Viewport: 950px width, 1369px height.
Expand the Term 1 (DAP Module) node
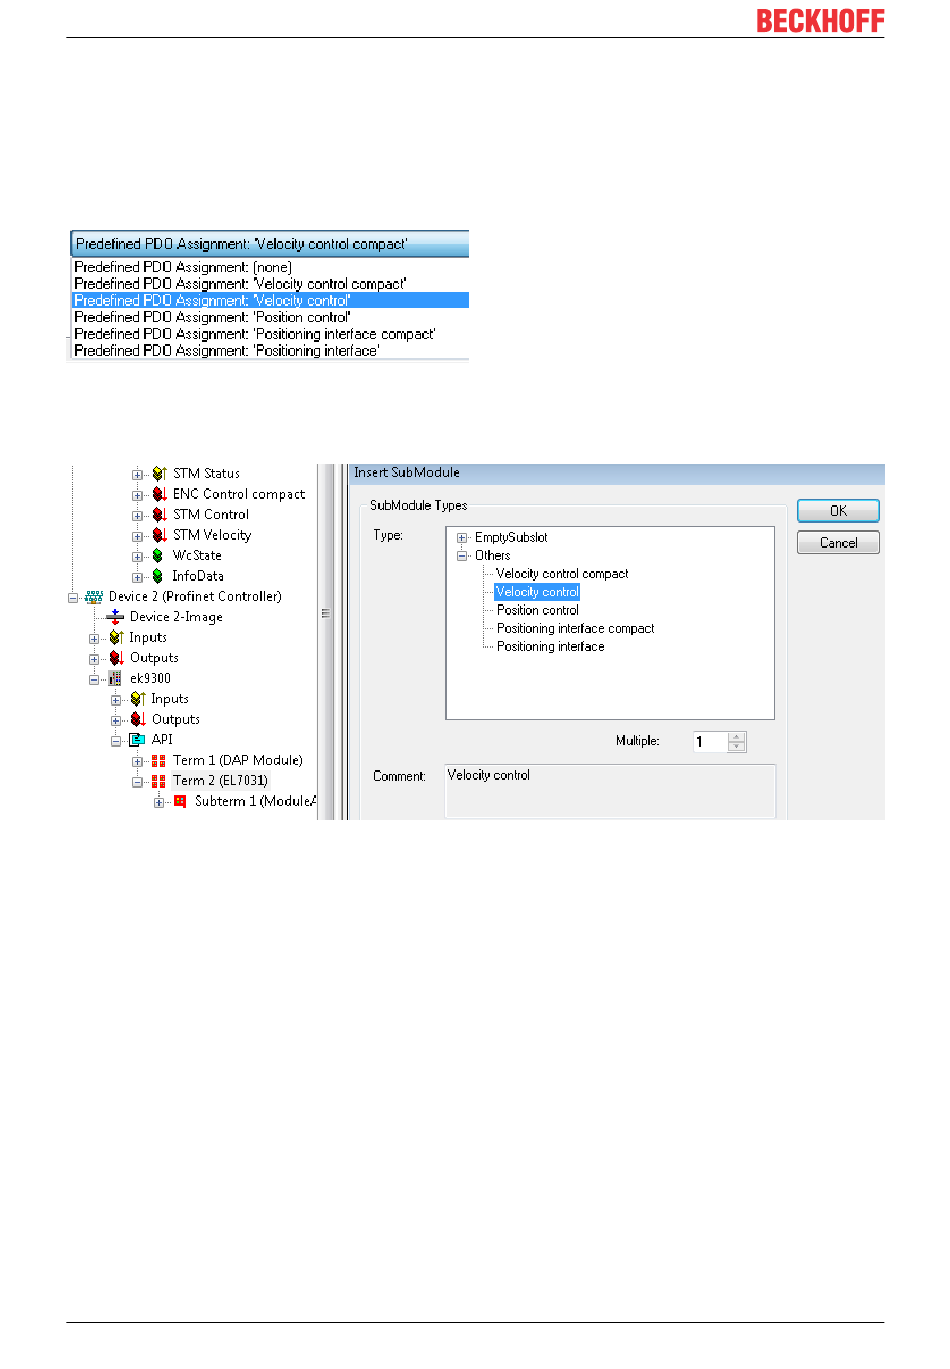click(138, 762)
